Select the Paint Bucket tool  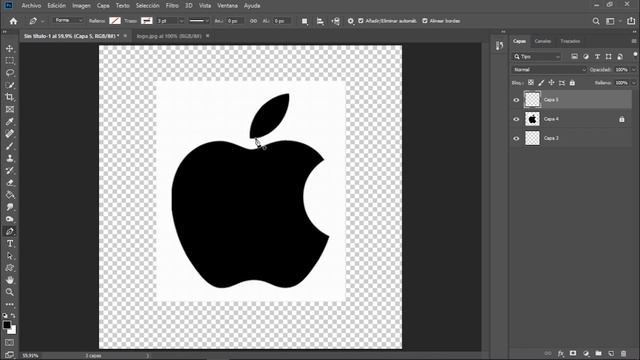10,195
